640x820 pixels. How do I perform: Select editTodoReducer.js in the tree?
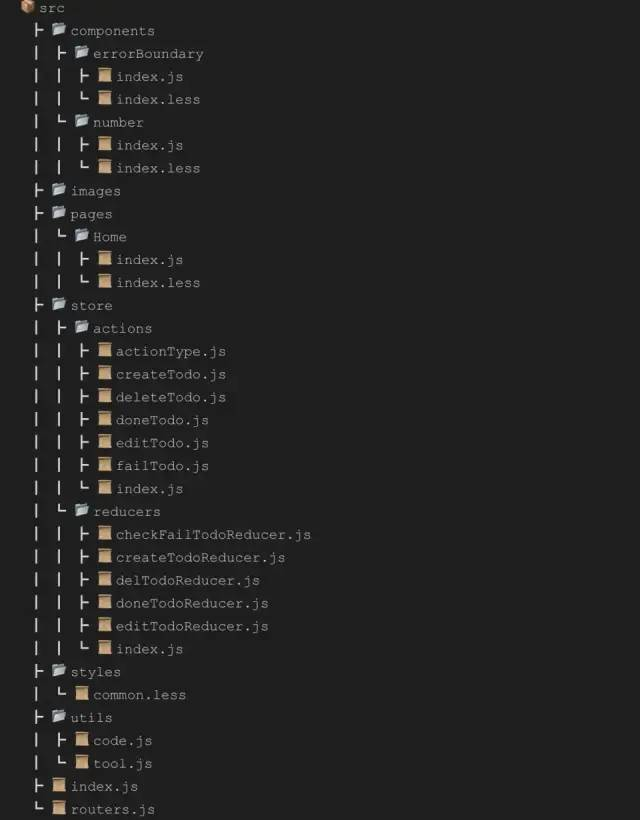coord(192,626)
